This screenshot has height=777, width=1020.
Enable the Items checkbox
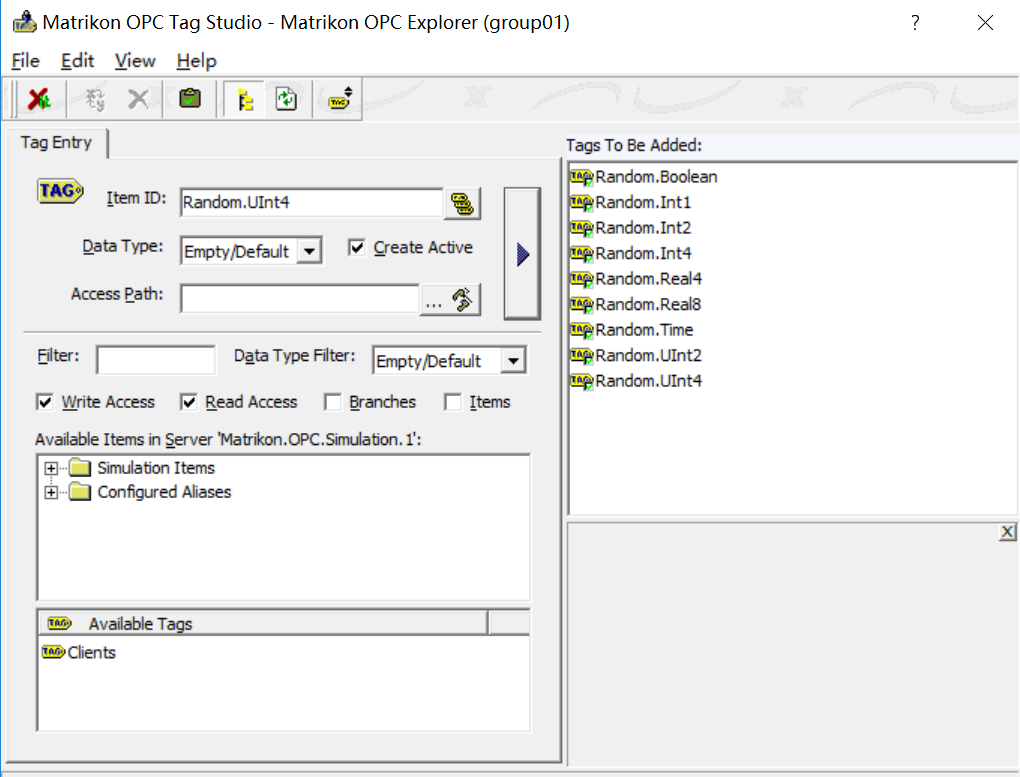pyautogui.click(x=453, y=402)
